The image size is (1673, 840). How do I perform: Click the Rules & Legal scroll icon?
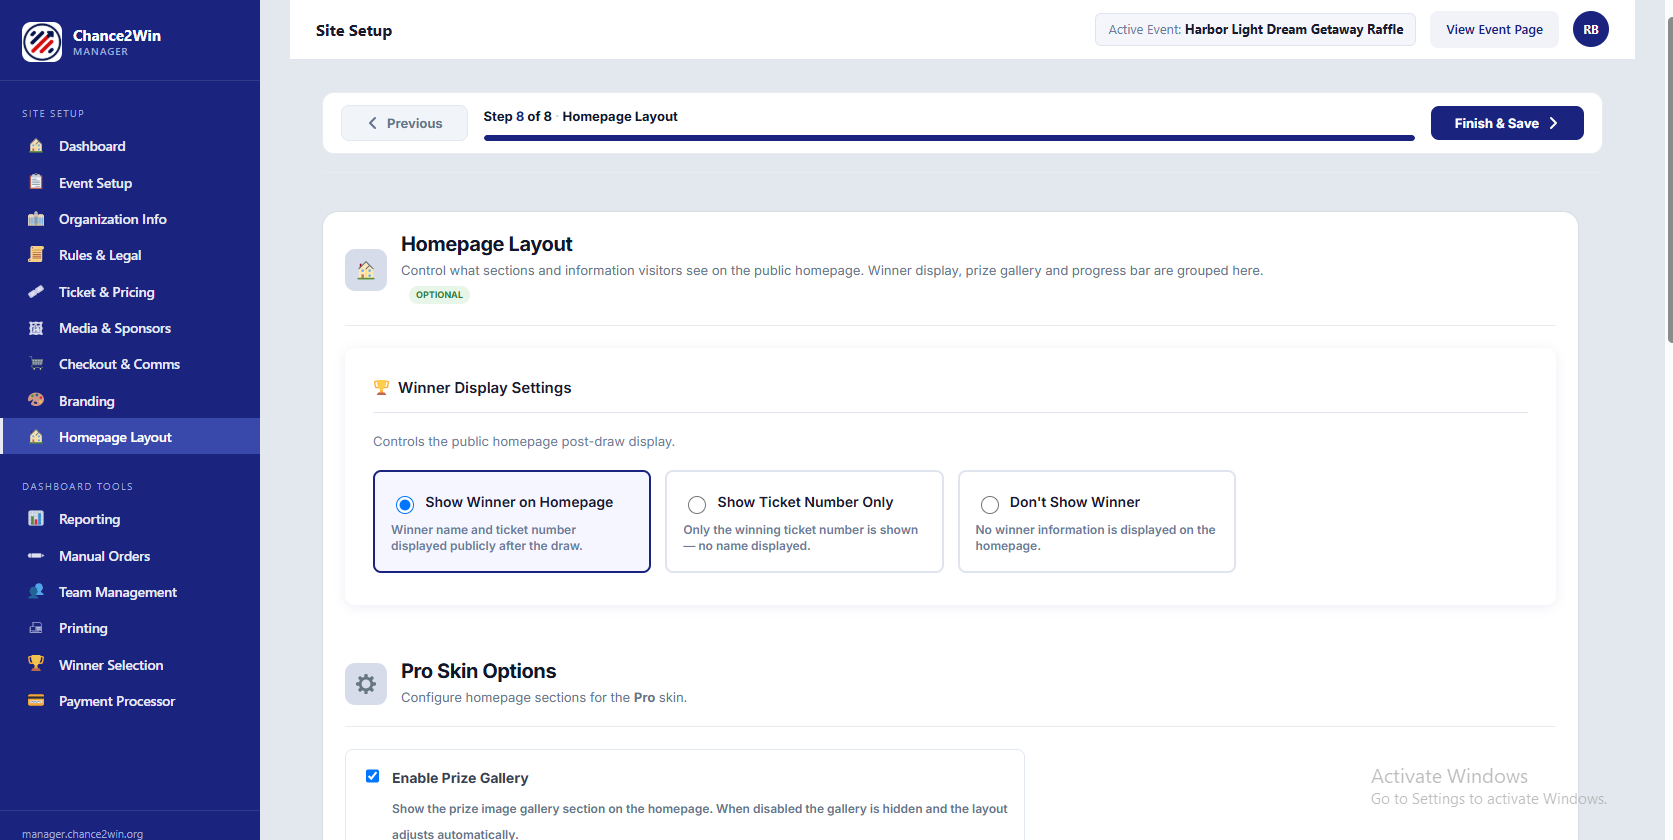coord(36,255)
